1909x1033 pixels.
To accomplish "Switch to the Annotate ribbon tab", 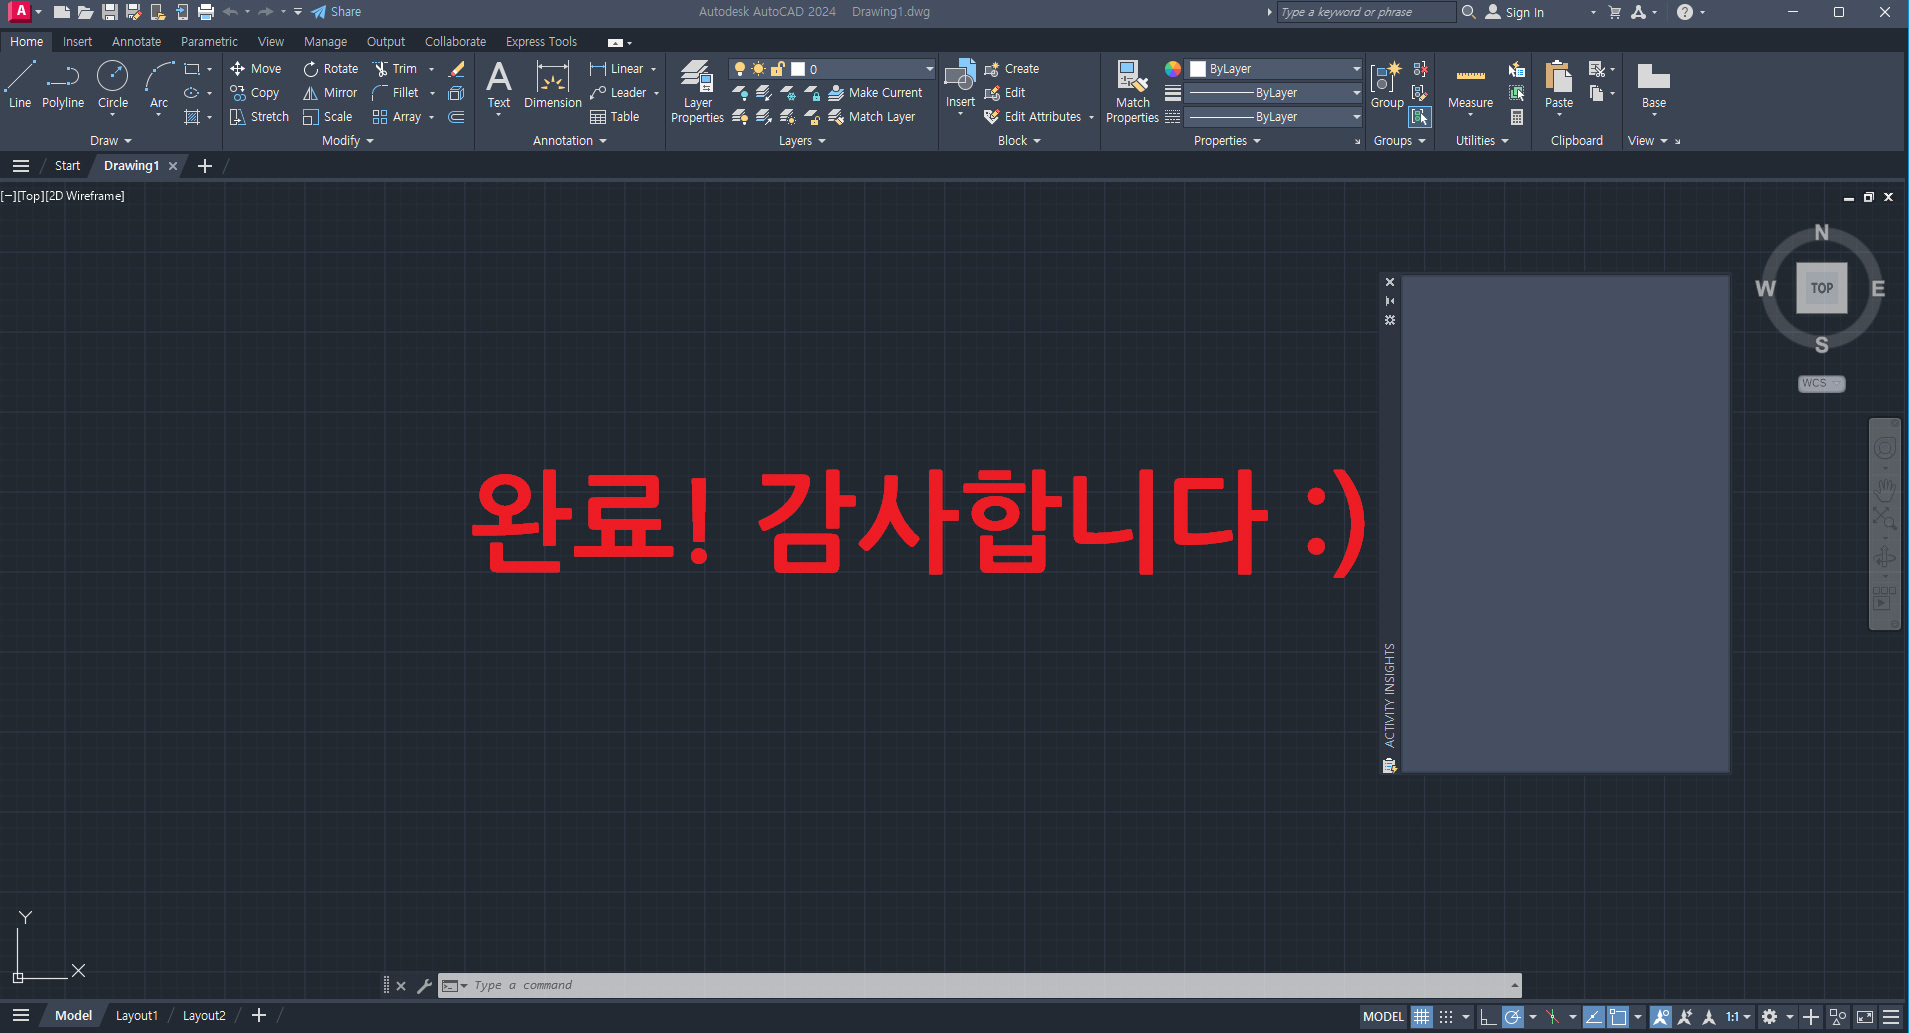I will click(x=136, y=41).
